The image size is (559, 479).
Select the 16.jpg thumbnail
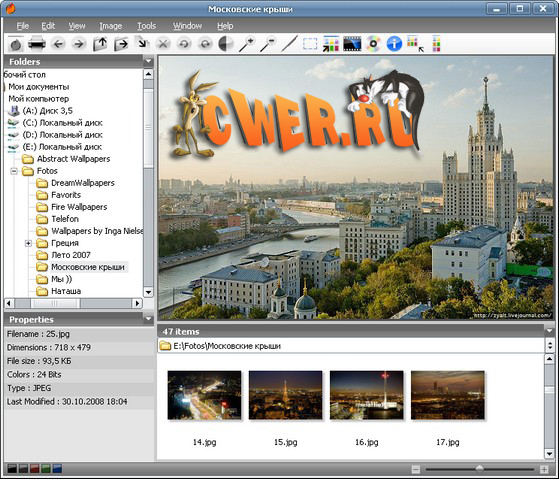pyautogui.click(x=366, y=395)
